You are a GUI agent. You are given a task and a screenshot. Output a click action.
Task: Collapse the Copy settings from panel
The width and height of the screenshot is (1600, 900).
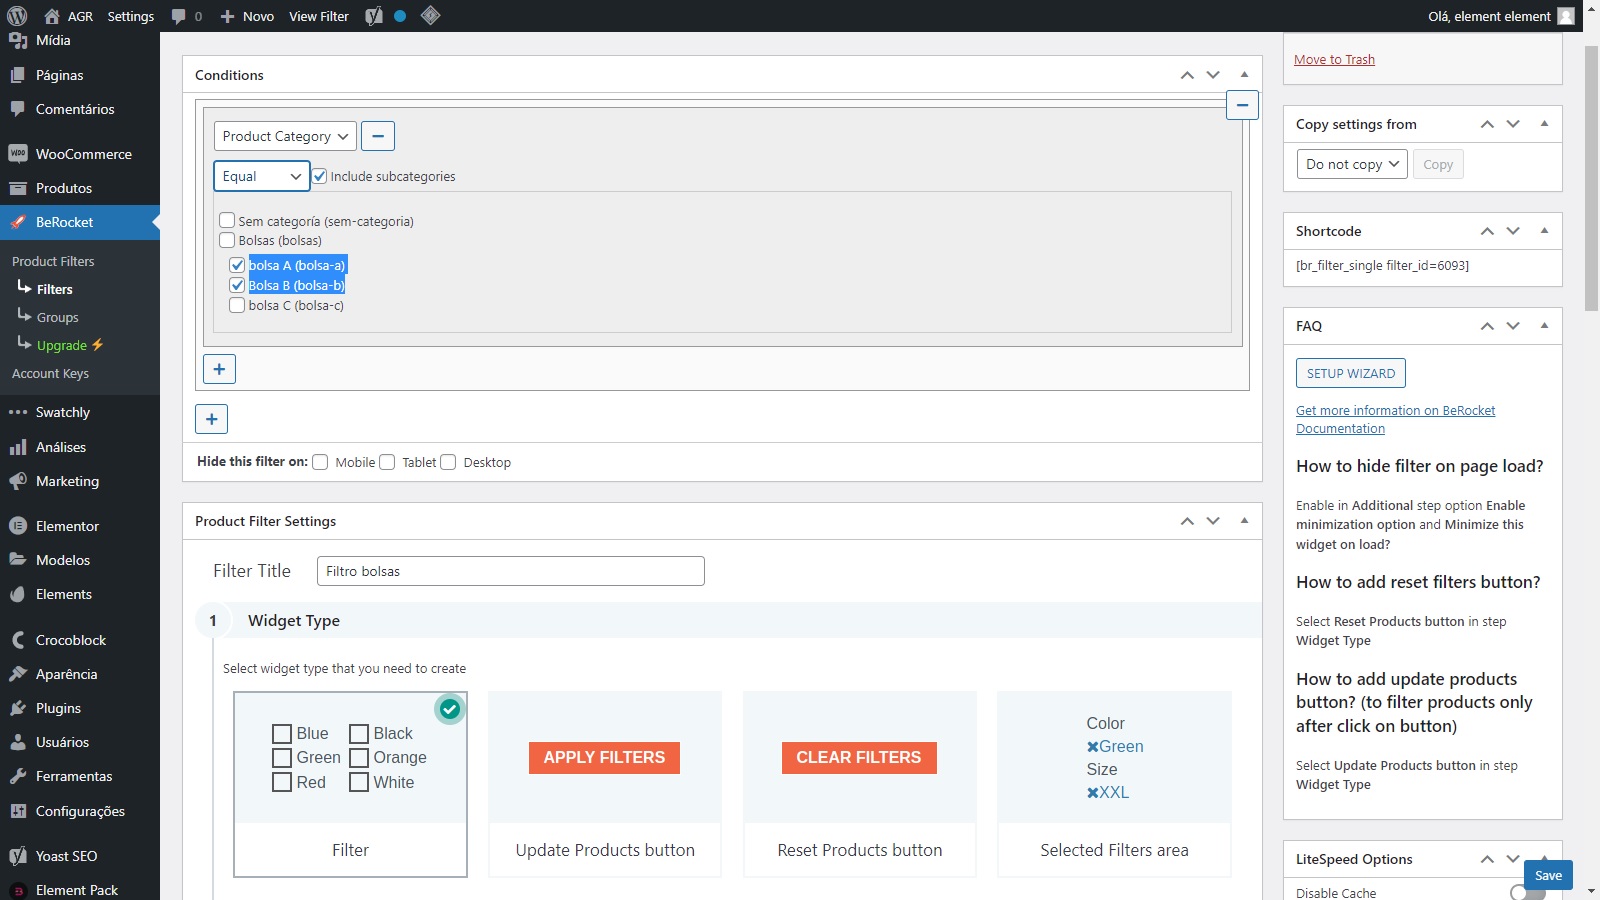1544,124
